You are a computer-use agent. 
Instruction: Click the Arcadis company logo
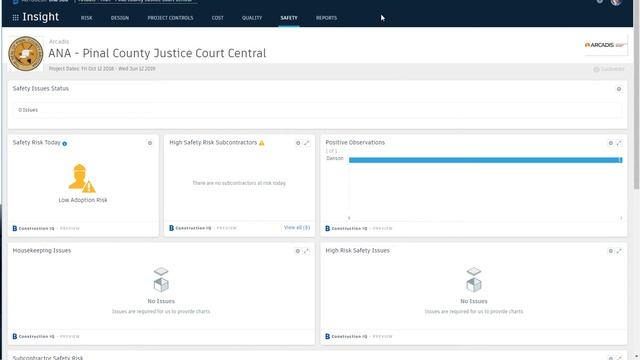click(606, 45)
